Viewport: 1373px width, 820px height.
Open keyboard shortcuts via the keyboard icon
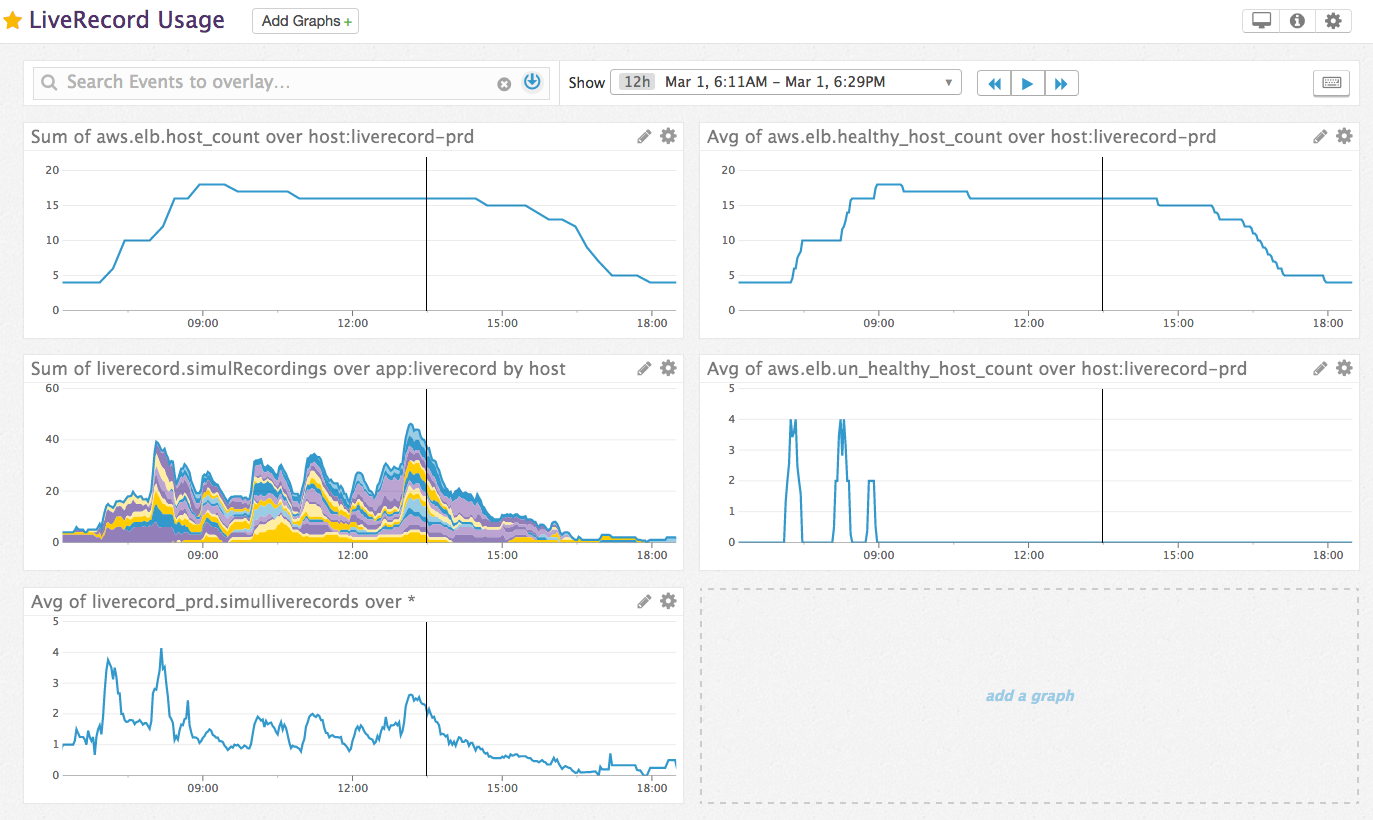(x=1331, y=84)
